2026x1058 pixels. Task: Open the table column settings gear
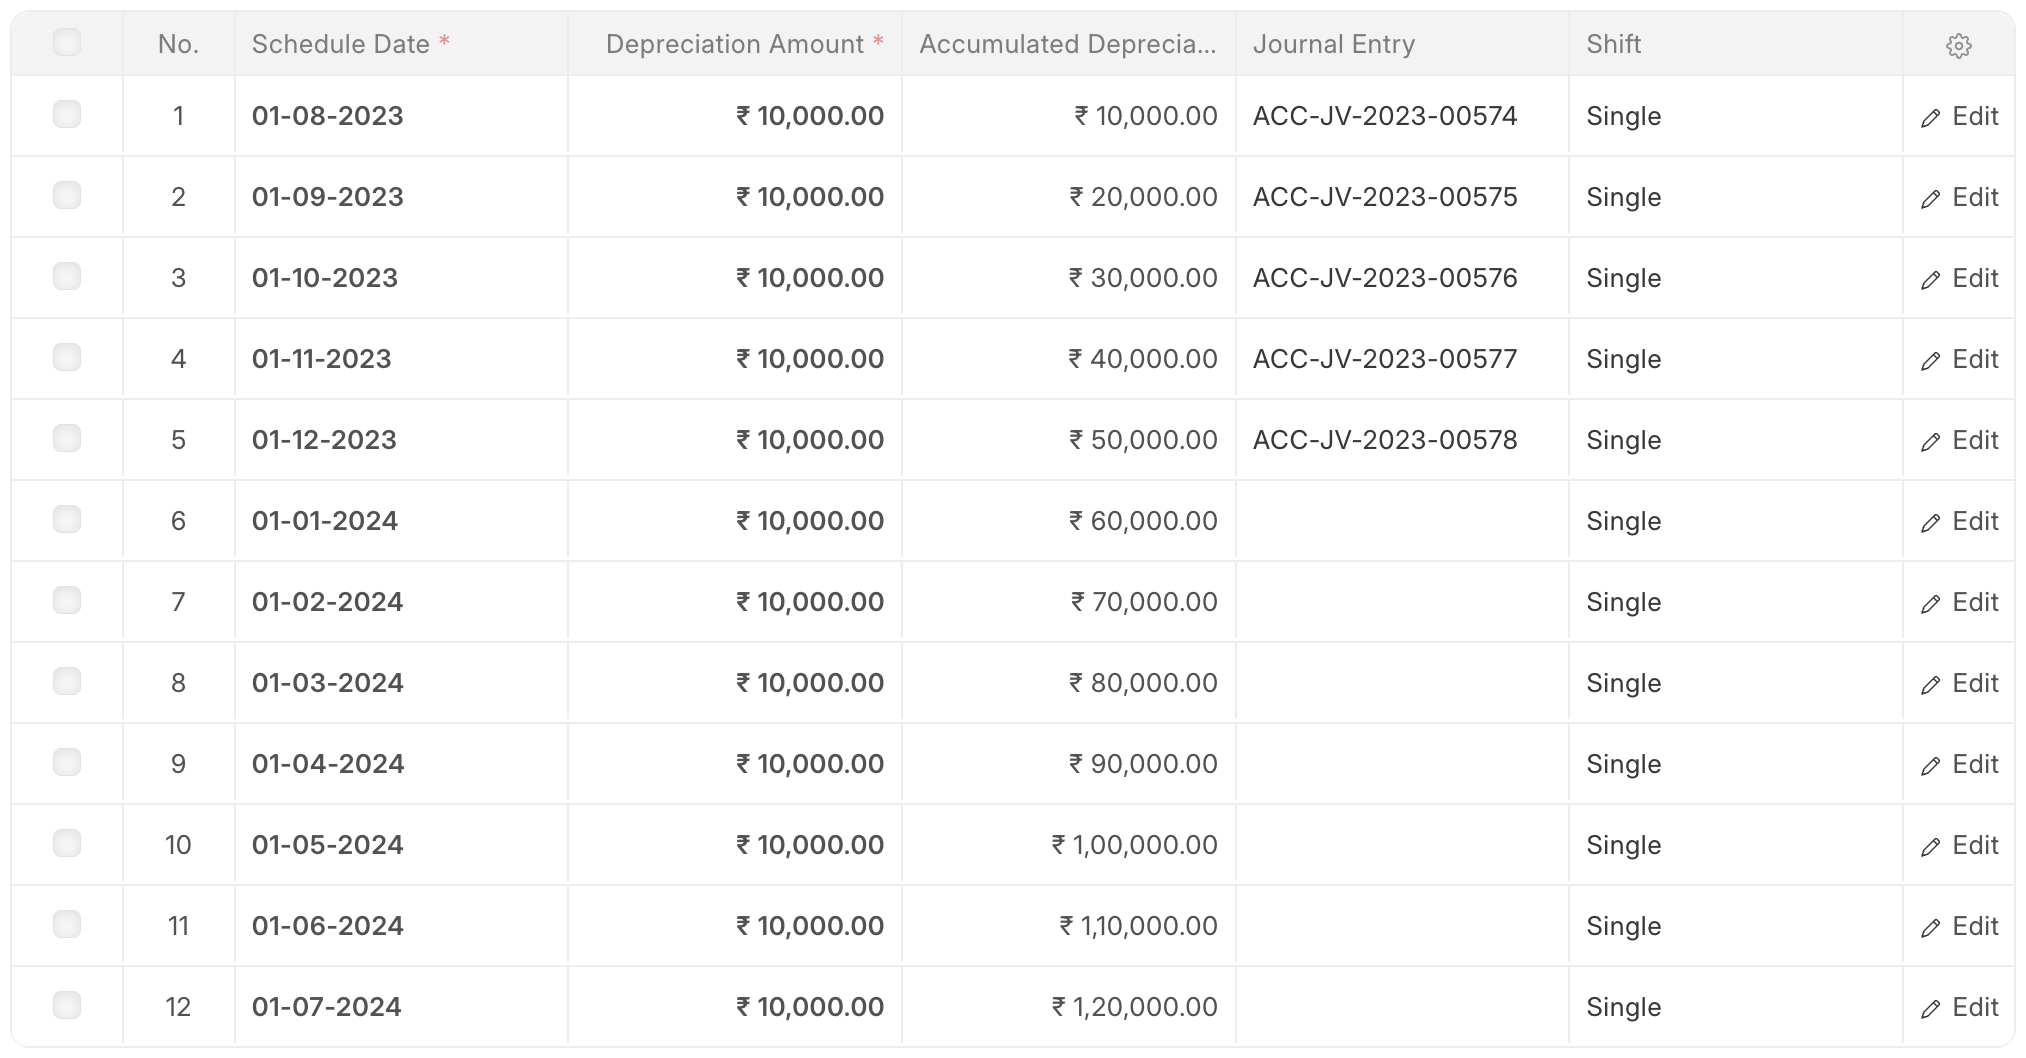pos(1958,45)
